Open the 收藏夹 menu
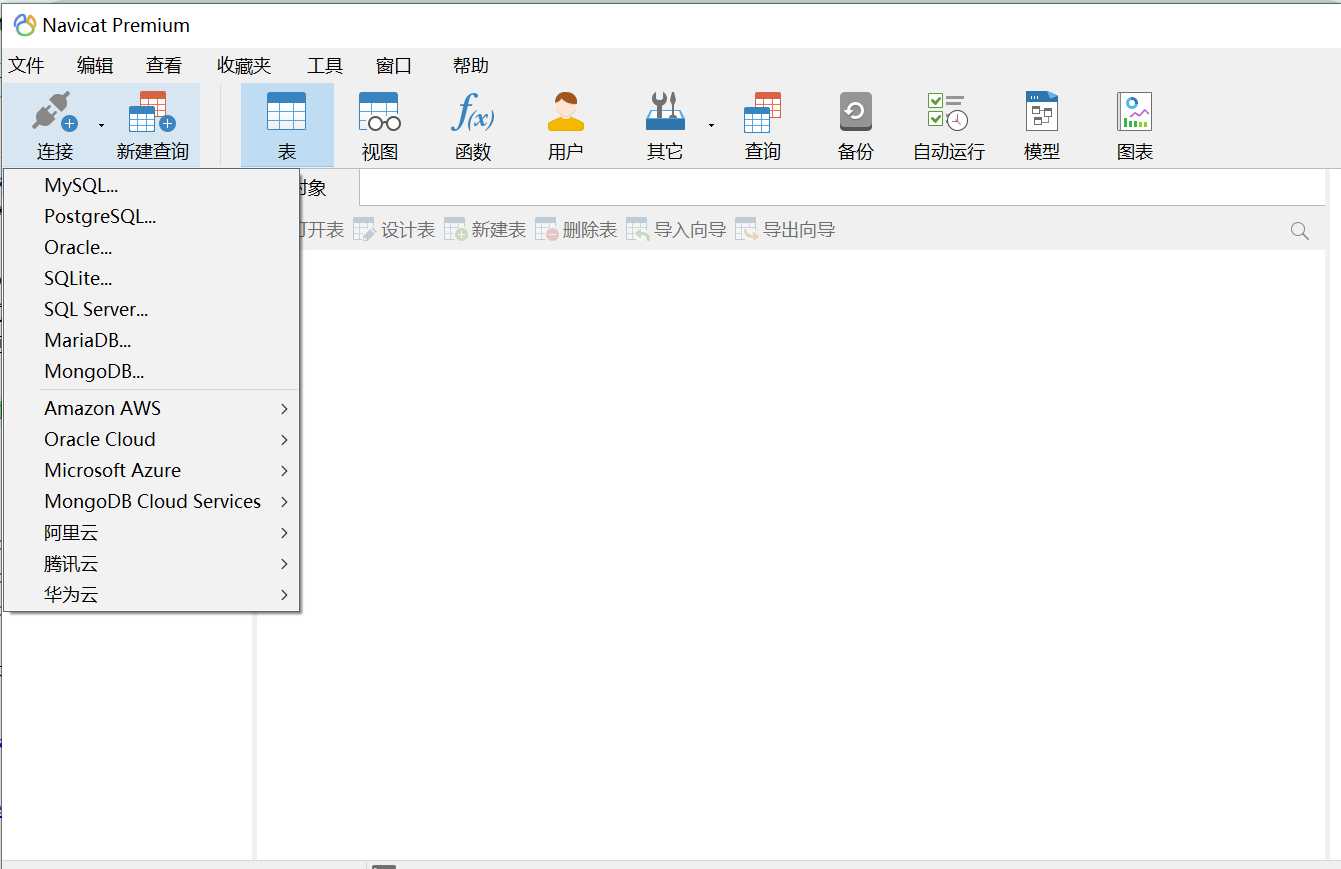The height and width of the screenshot is (869, 1341). click(x=244, y=65)
